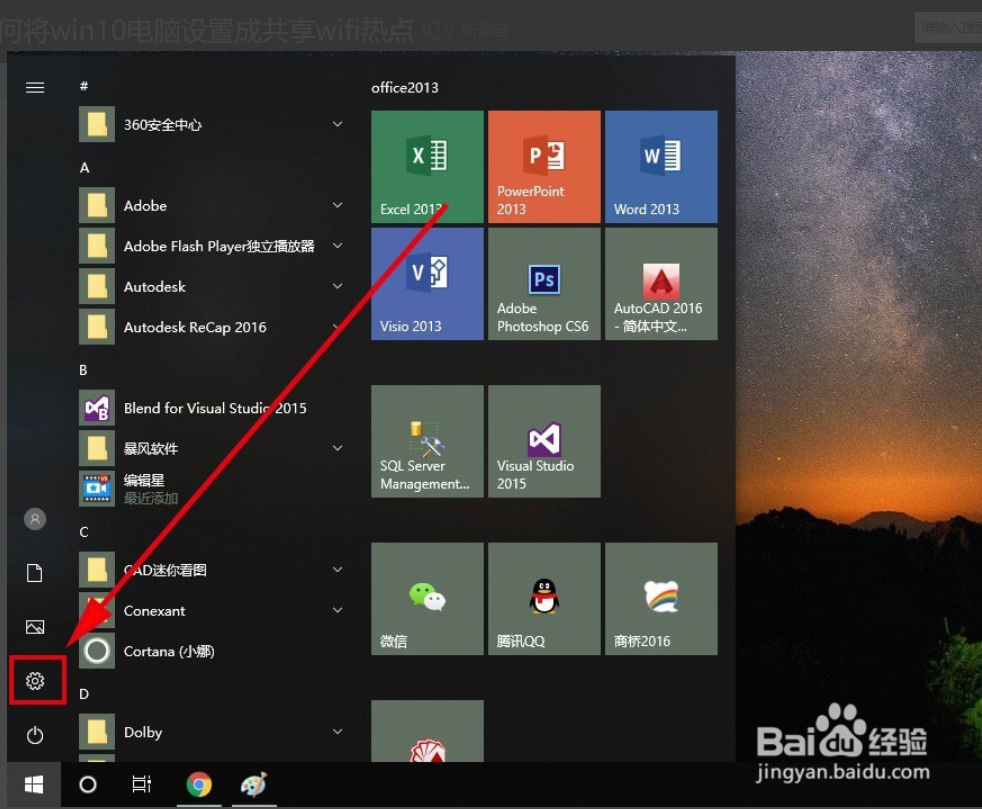The height and width of the screenshot is (809, 982).
Task: Open SQL Server Management tile
Action: [427, 441]
